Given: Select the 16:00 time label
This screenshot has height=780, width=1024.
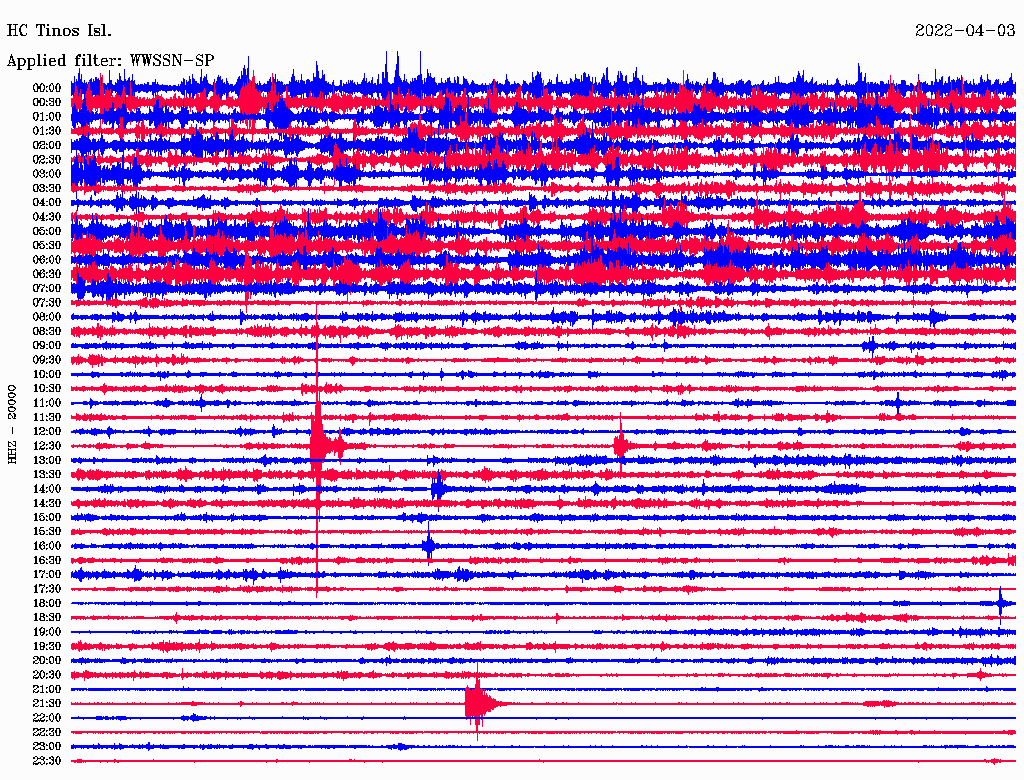Looking at the screenshot, I should click(47, 546).
